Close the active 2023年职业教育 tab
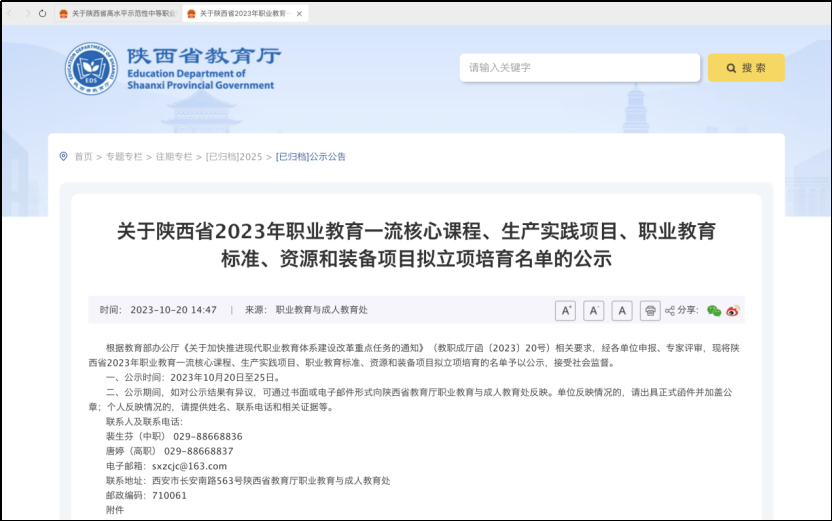This screenshot has width=832, height=521. pos(299,14)
